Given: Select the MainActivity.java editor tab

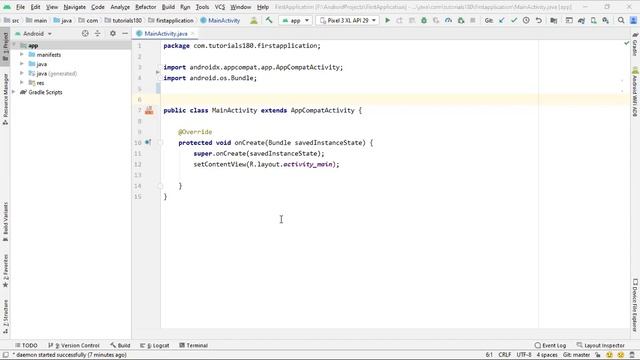Looking at the screenshot, I should (x=165, y=33).
